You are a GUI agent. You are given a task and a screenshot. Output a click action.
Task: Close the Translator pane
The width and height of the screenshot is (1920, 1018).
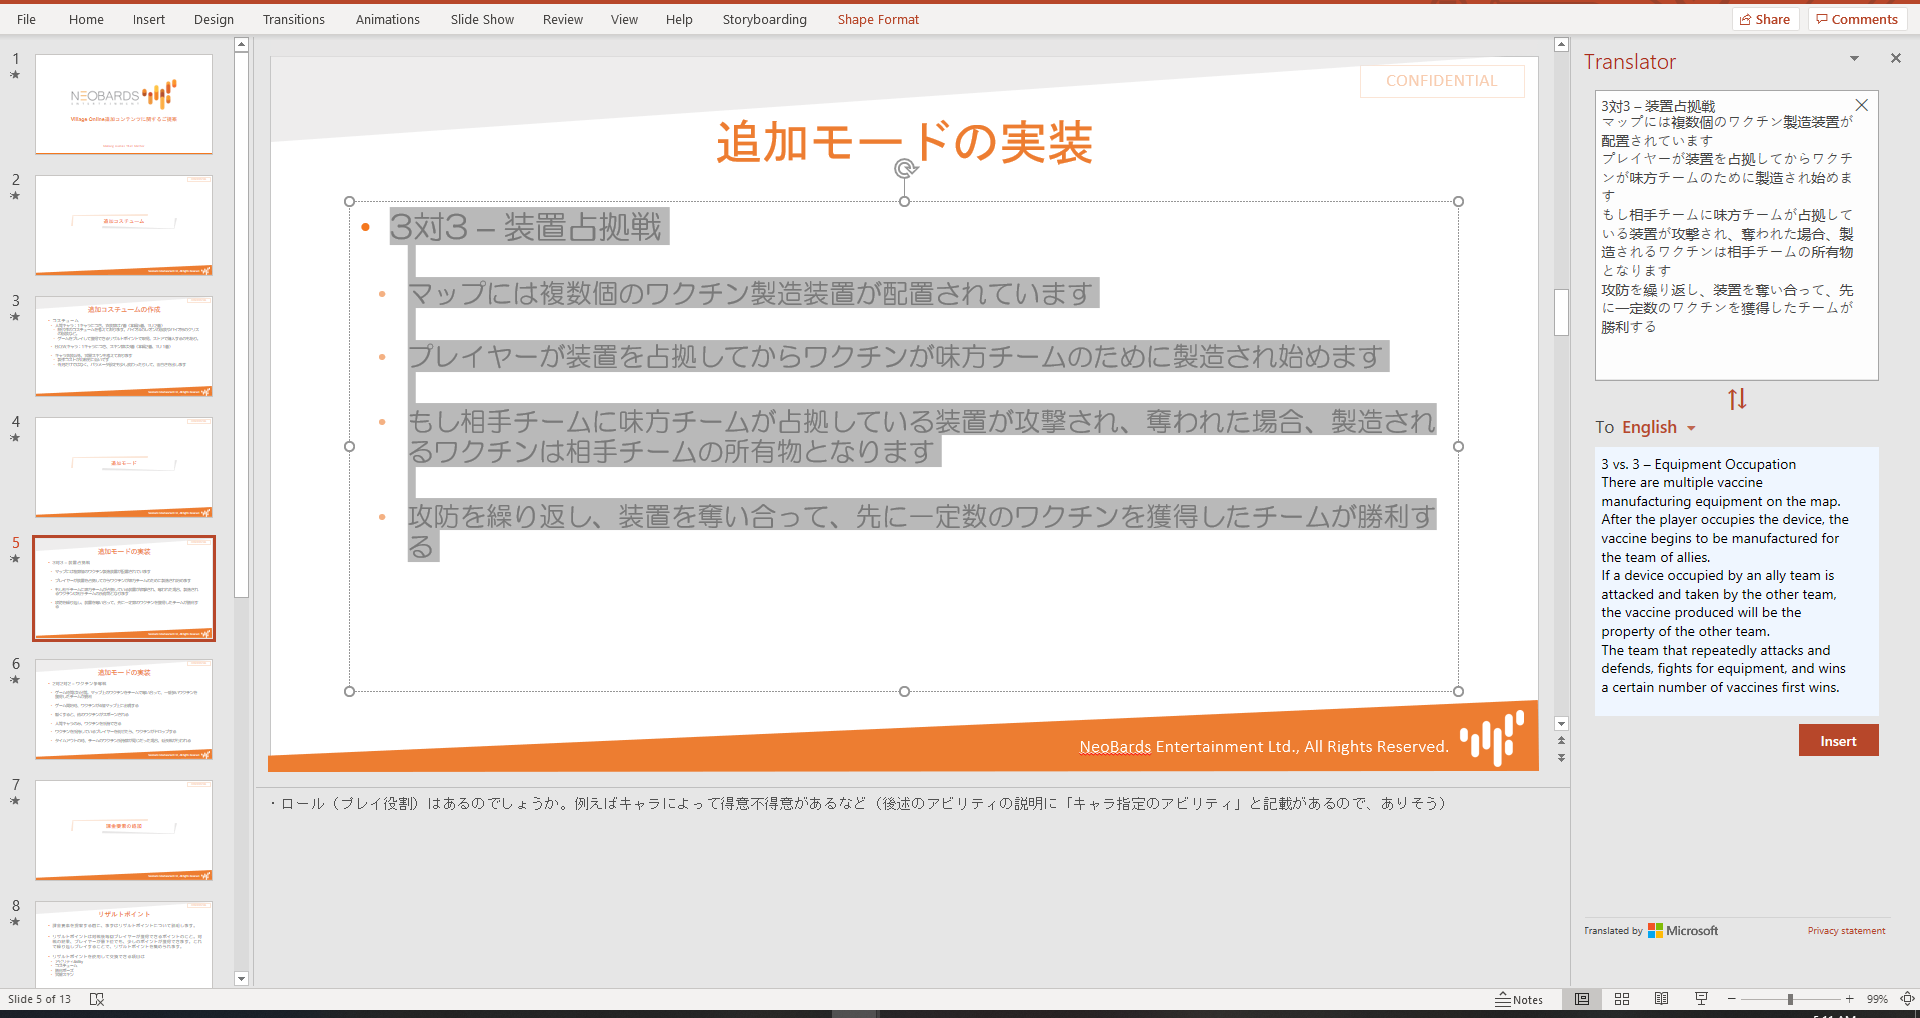pos(1895,59)
